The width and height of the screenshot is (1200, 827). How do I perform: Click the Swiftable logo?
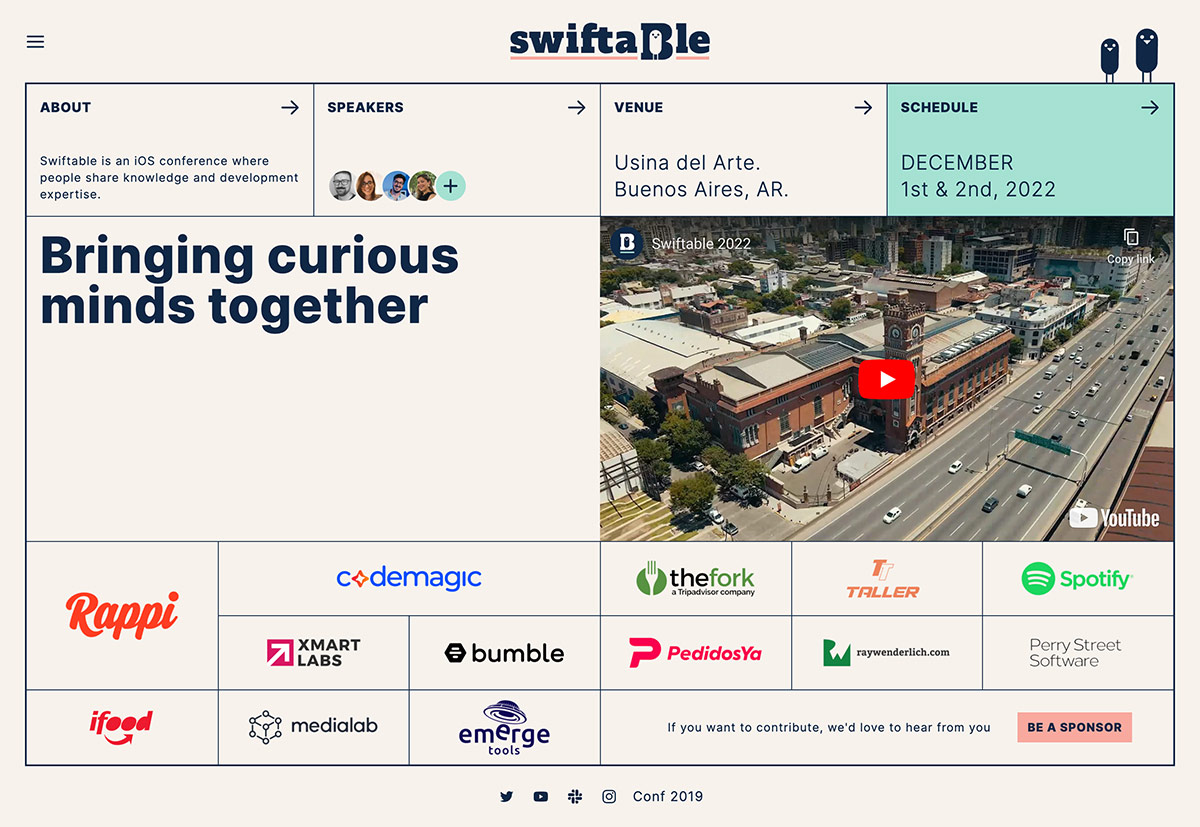tap(609, 41)
